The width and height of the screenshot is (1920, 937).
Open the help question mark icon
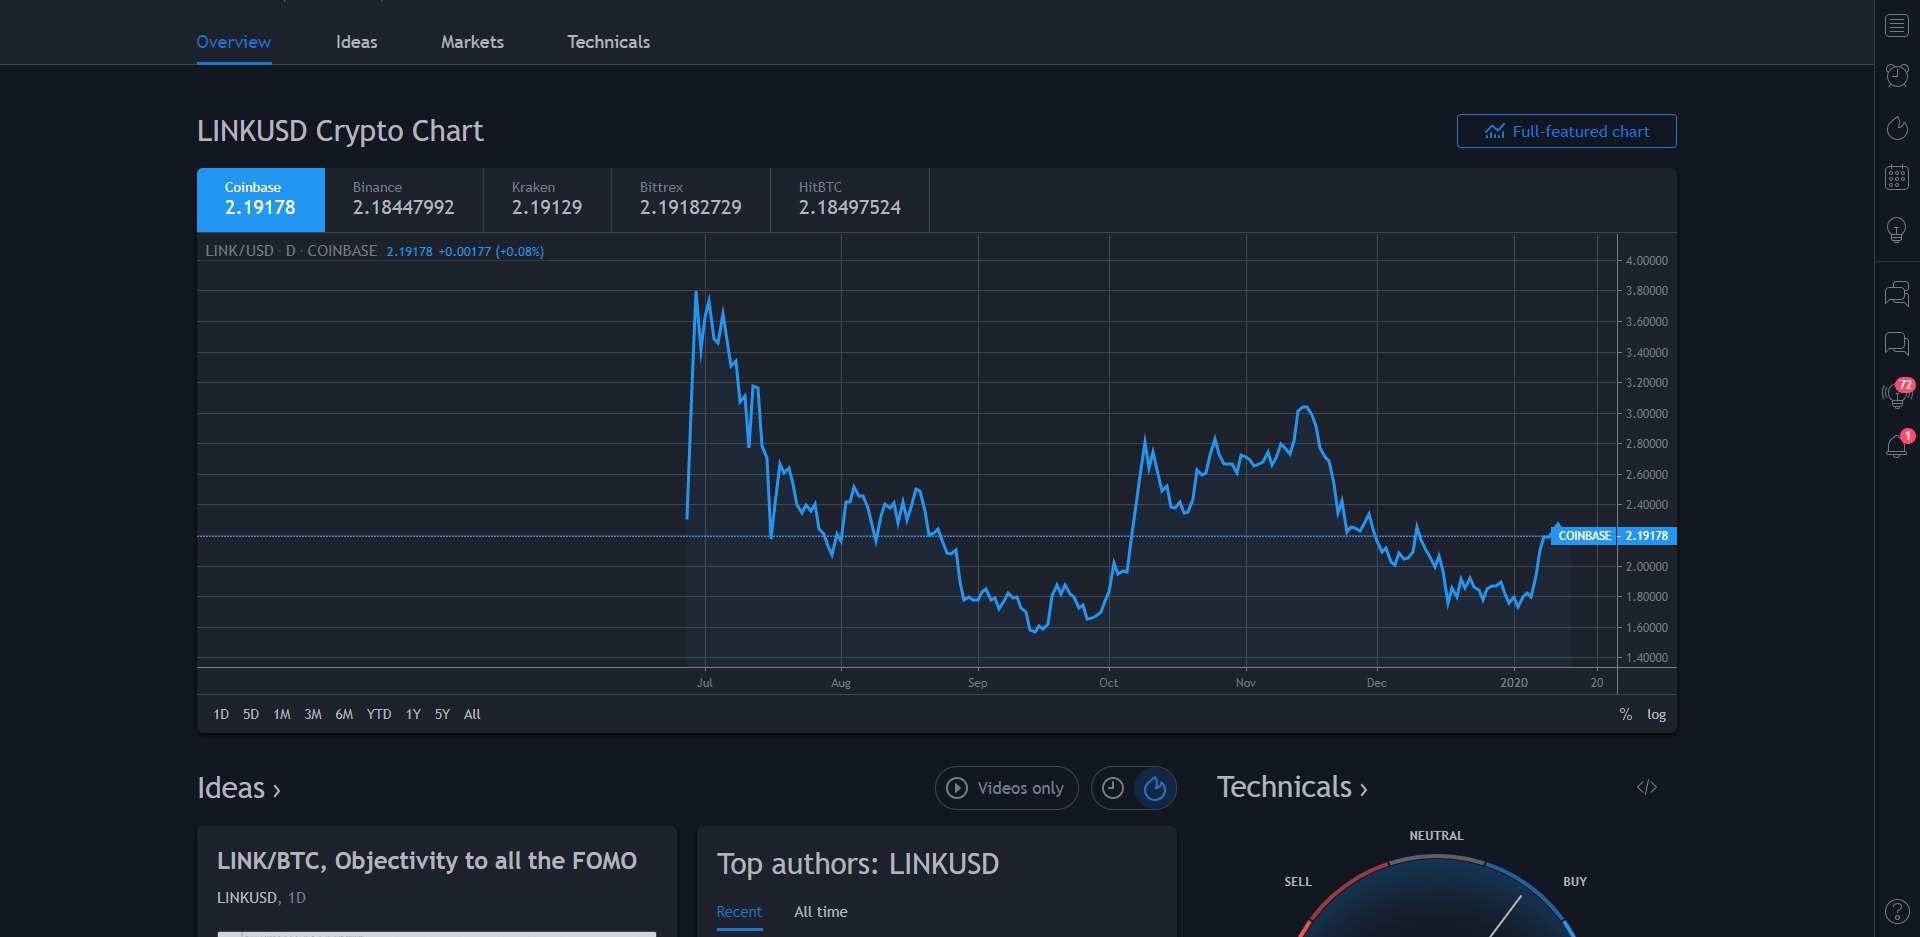(x=1896, y=911)
